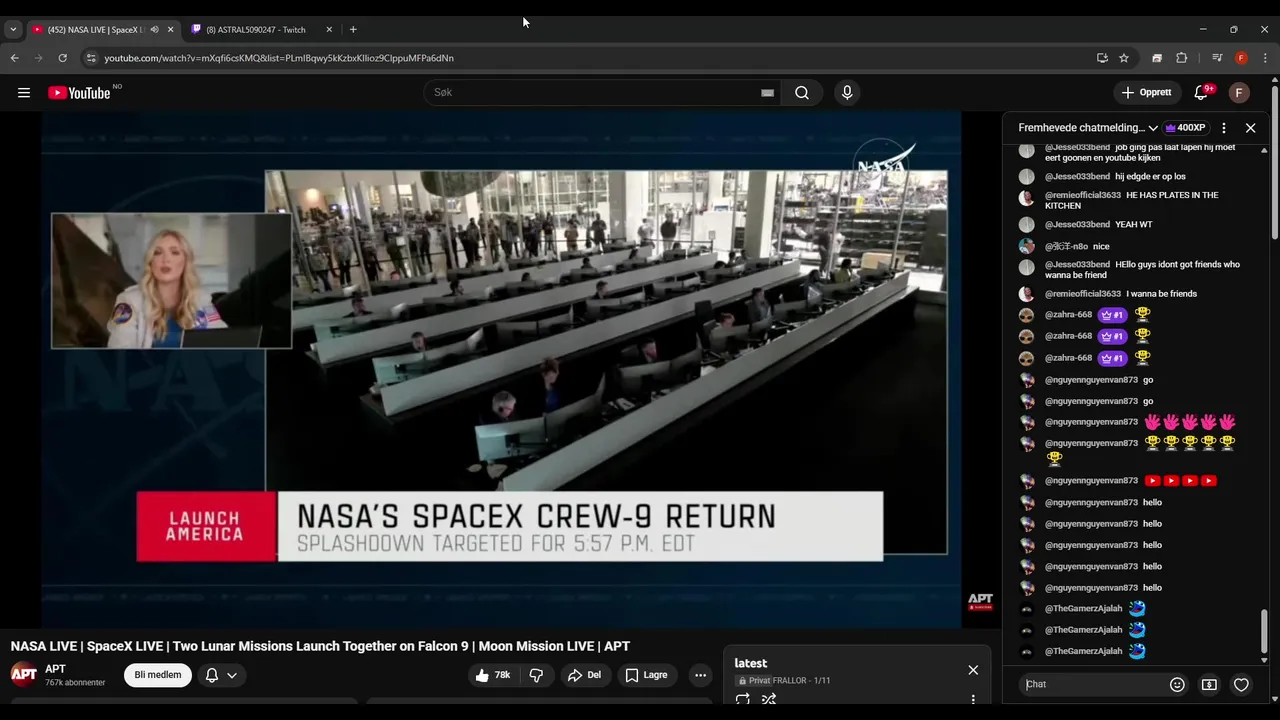Open the YouTube hamburger guide menu
Image resolution: width=1280 pixels, height=720 pixels.
point(24,93)
